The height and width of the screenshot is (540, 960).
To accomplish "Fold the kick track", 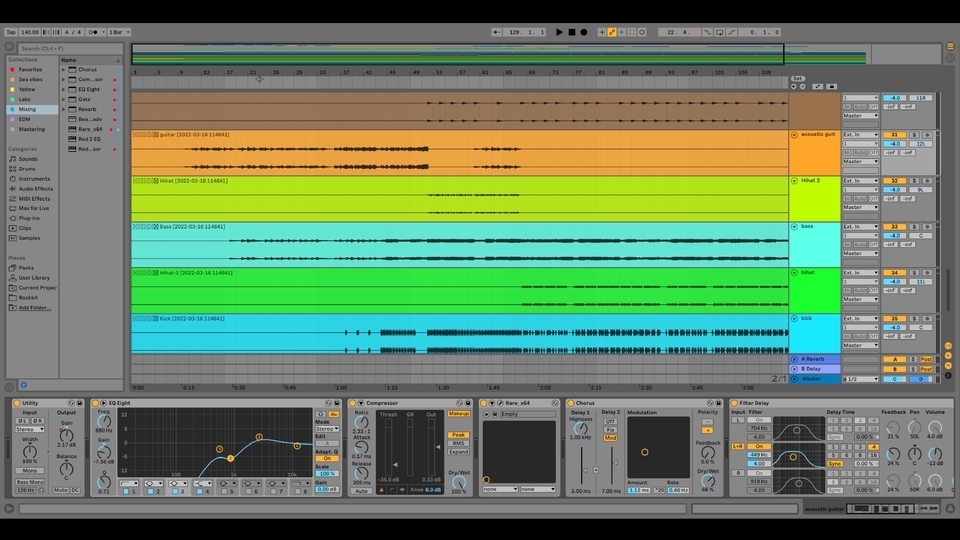I will coord(794,318).
